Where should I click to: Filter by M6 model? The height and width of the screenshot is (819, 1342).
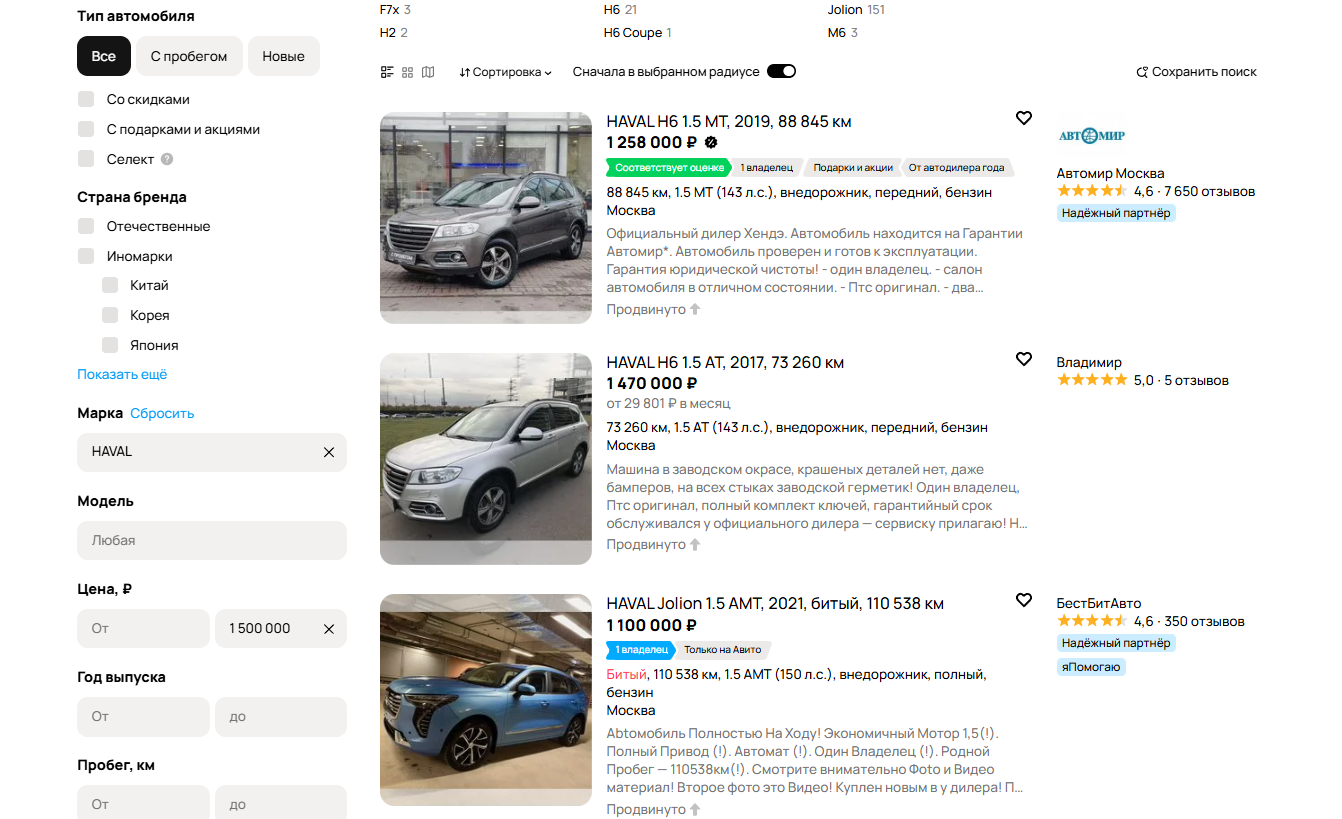837,33
